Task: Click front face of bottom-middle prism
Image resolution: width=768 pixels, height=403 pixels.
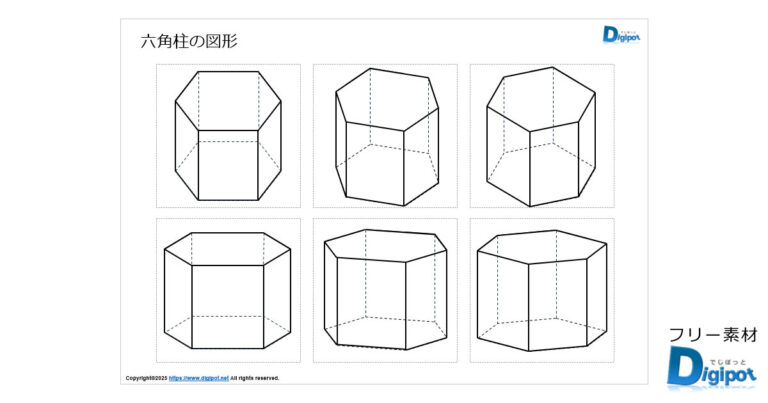Action: (371, 303)
